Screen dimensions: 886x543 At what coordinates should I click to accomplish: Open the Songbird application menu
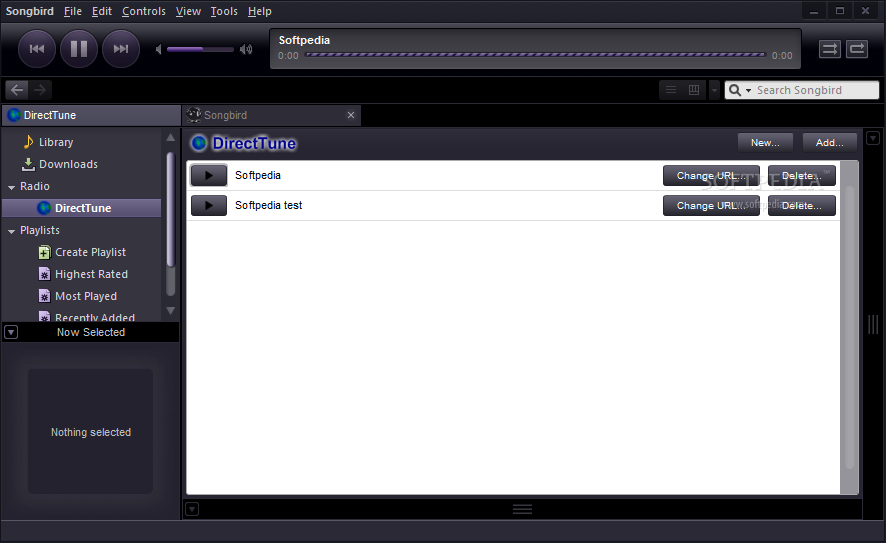point(29,11)
